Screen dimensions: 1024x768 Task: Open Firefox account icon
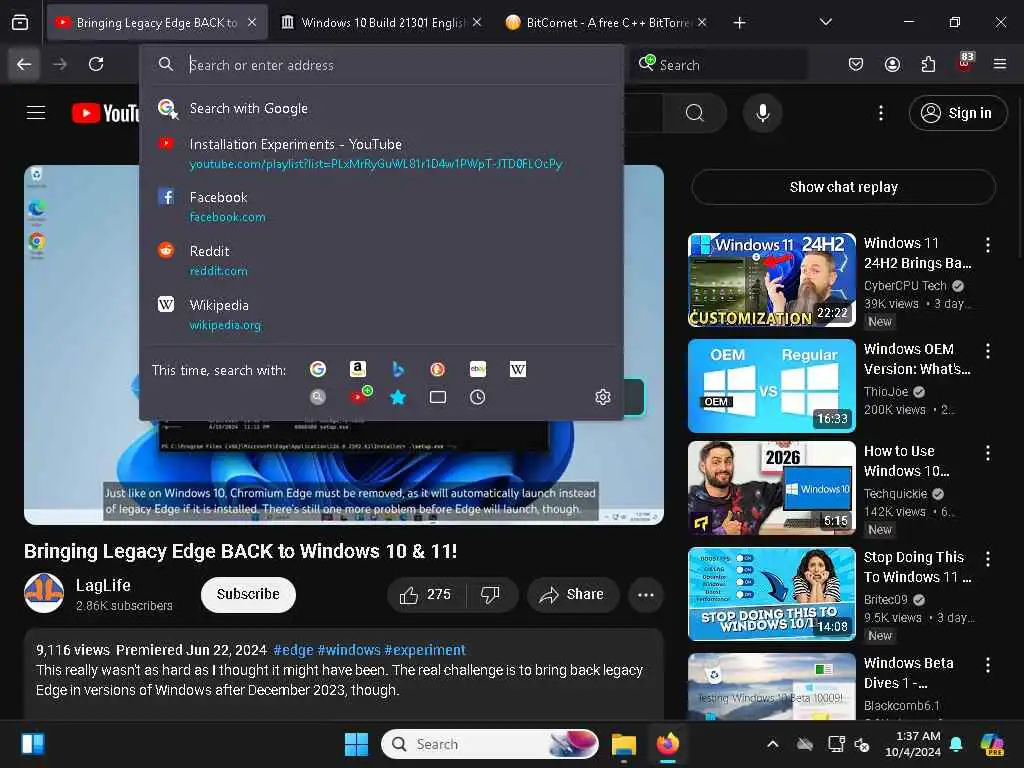892,64
